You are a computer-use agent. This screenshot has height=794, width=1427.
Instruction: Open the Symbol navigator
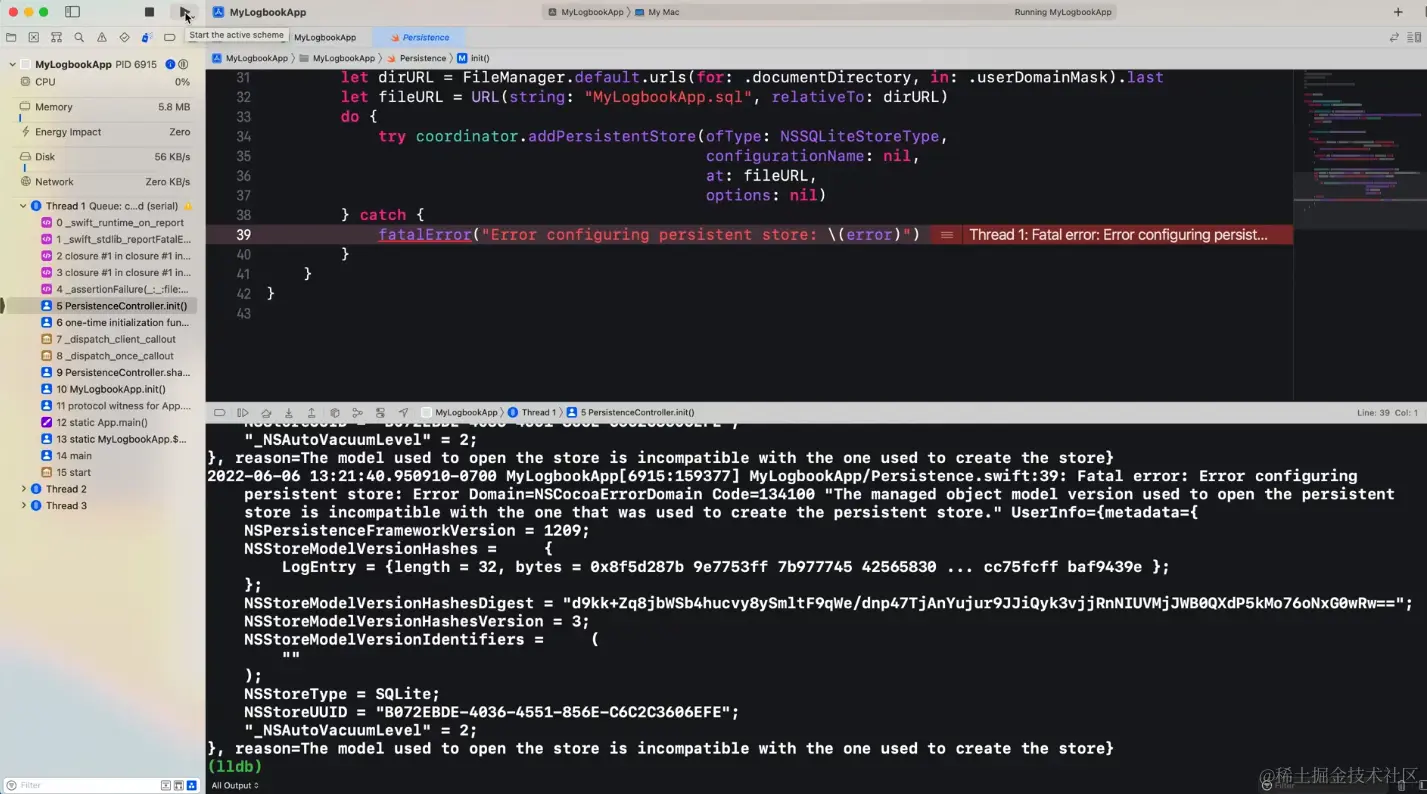click(x=56, y=37)
